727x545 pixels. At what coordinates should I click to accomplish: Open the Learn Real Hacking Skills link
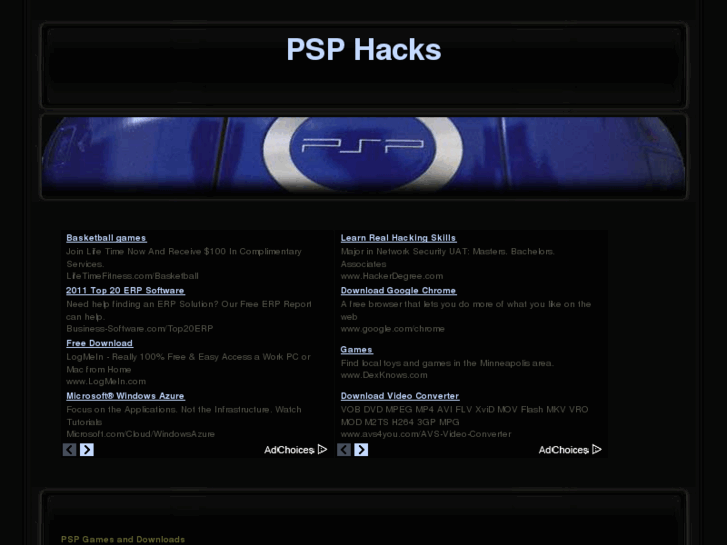(398, 238)
